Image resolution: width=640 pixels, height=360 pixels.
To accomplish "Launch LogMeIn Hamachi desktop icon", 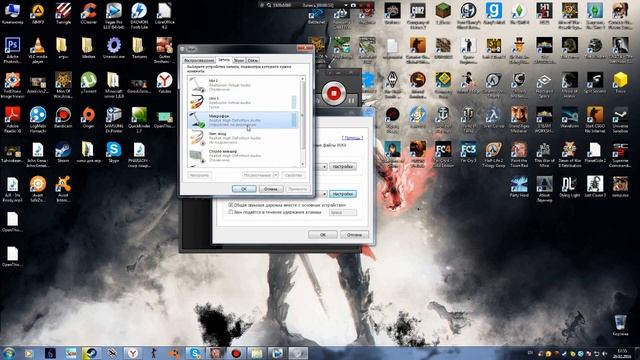I will tap(38, 120).
